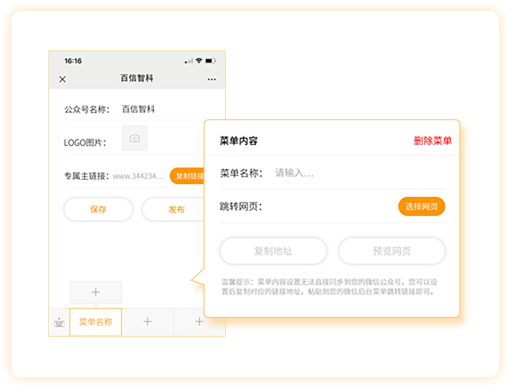Click the 复制地址 button
The image size is (512, 390).
pos(273,251)
